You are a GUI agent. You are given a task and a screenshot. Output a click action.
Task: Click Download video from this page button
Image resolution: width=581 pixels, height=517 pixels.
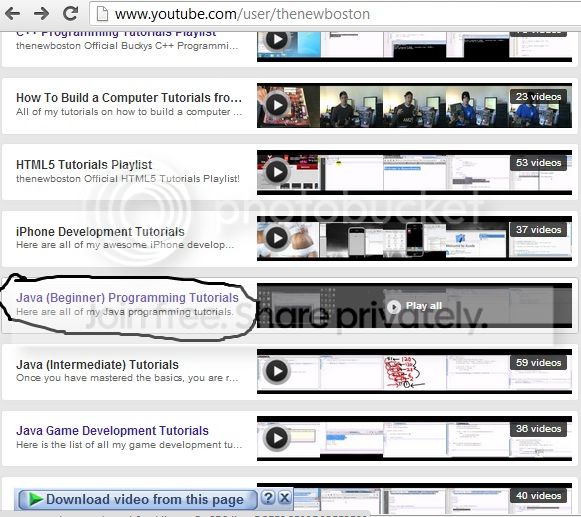click(137, 500)
